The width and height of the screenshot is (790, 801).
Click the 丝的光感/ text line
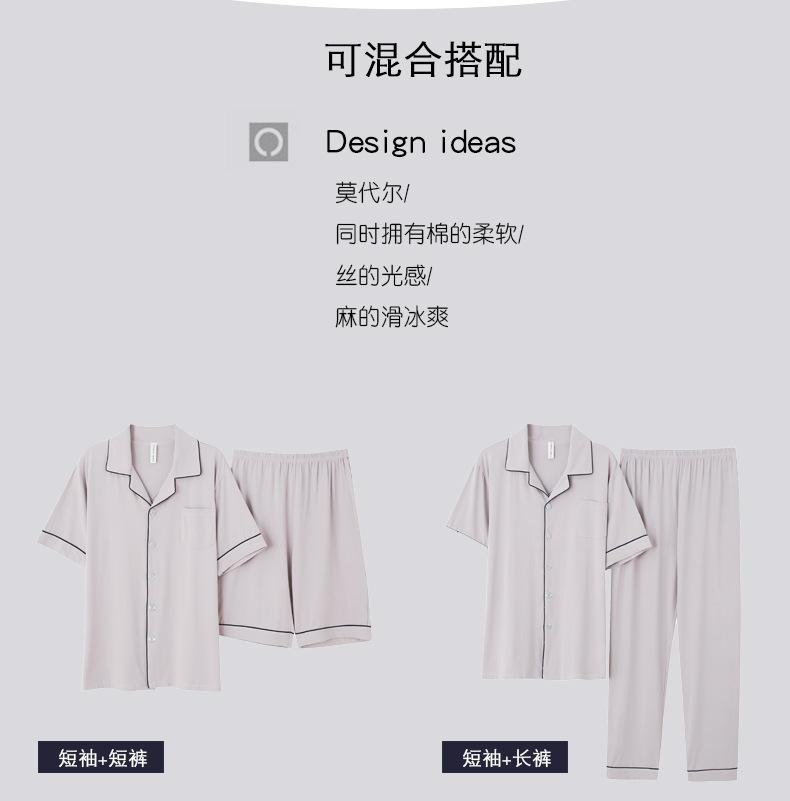click(x=383, y=276)
